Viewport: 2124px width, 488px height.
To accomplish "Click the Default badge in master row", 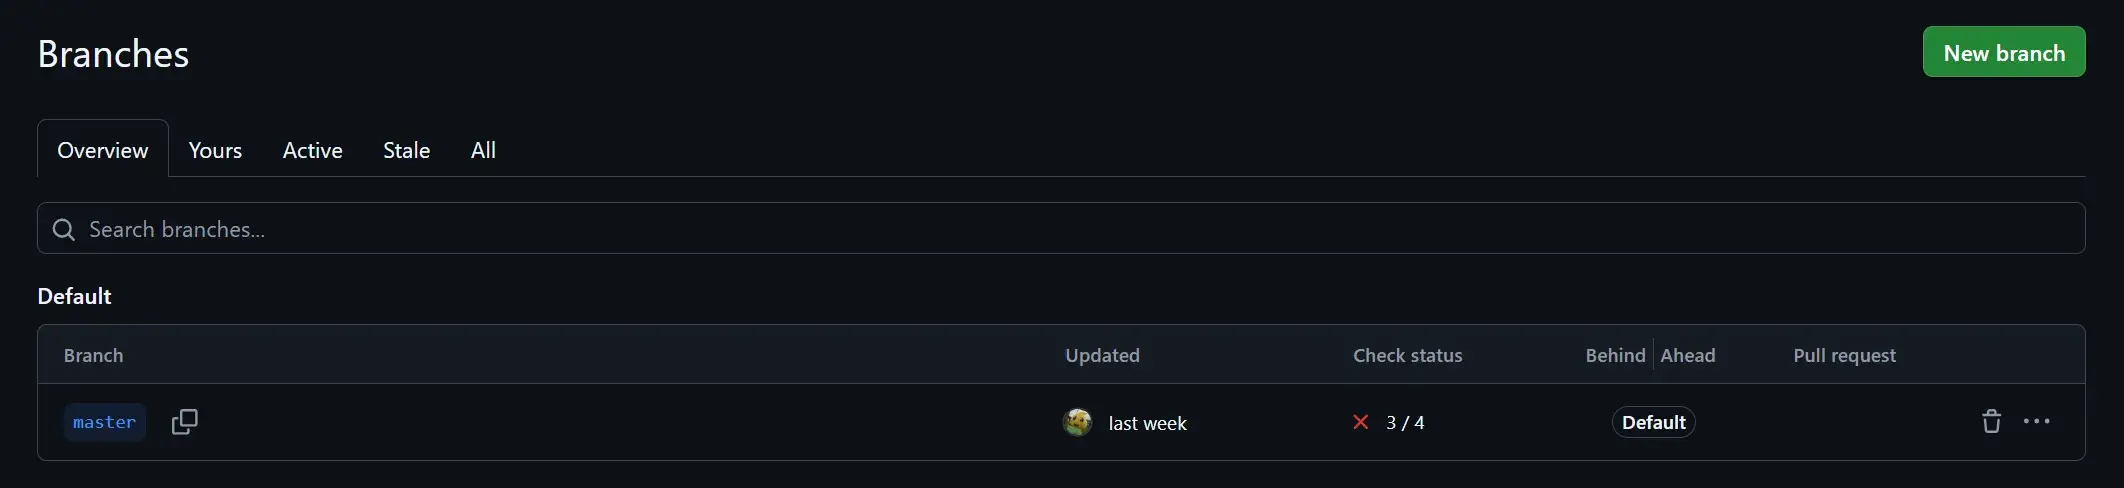I will (x=1653, y=422).
